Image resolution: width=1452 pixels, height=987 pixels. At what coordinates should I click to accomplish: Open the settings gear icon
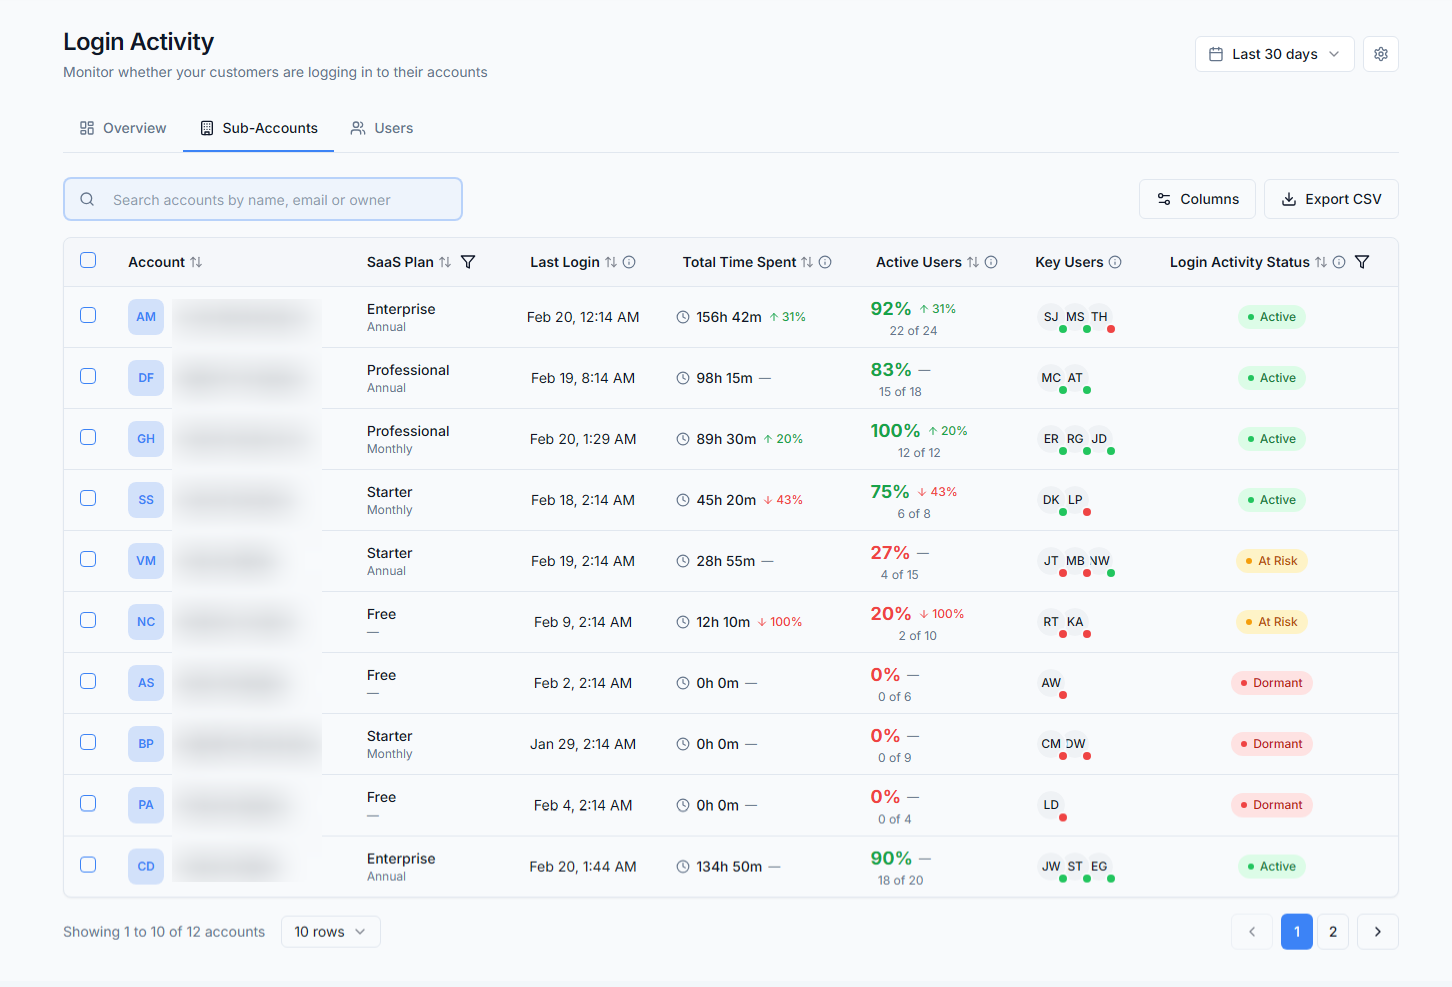1380,54
